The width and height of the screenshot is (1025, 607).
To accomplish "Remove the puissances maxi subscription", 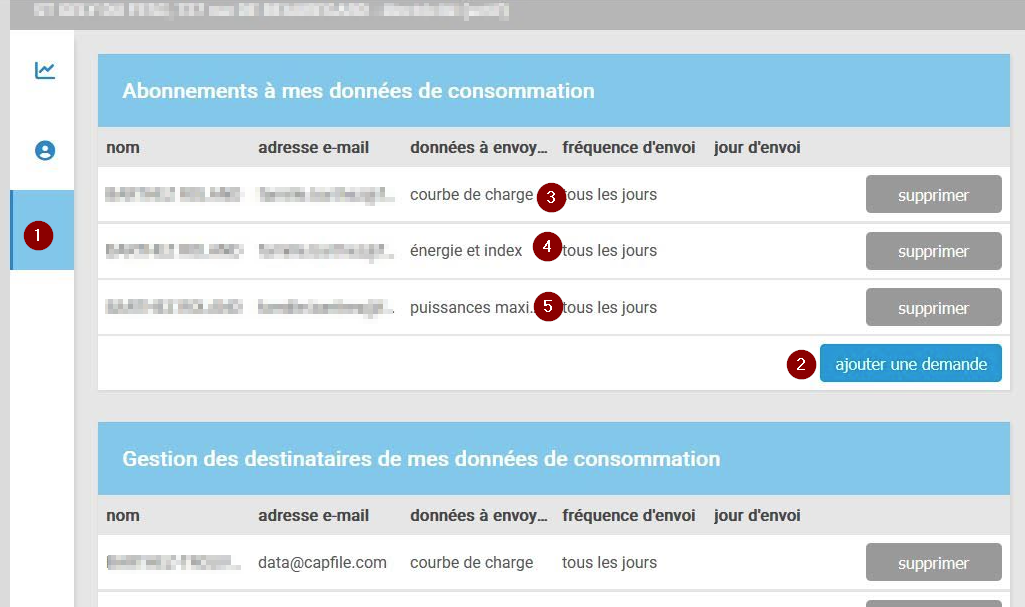I will coord(933,308).
